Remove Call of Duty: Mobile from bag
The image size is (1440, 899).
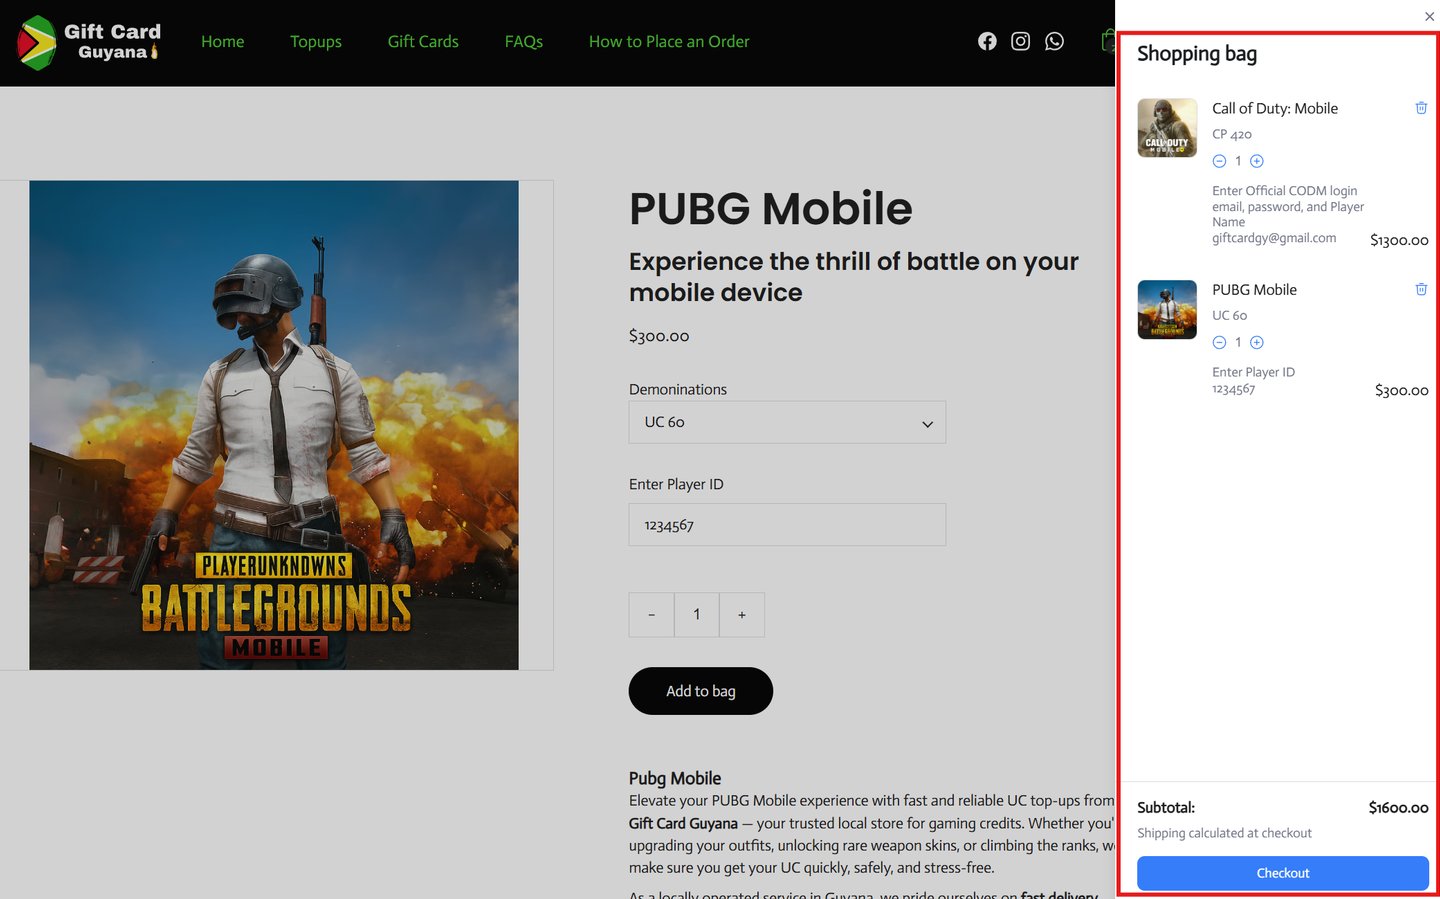[x=1421, y=108]
